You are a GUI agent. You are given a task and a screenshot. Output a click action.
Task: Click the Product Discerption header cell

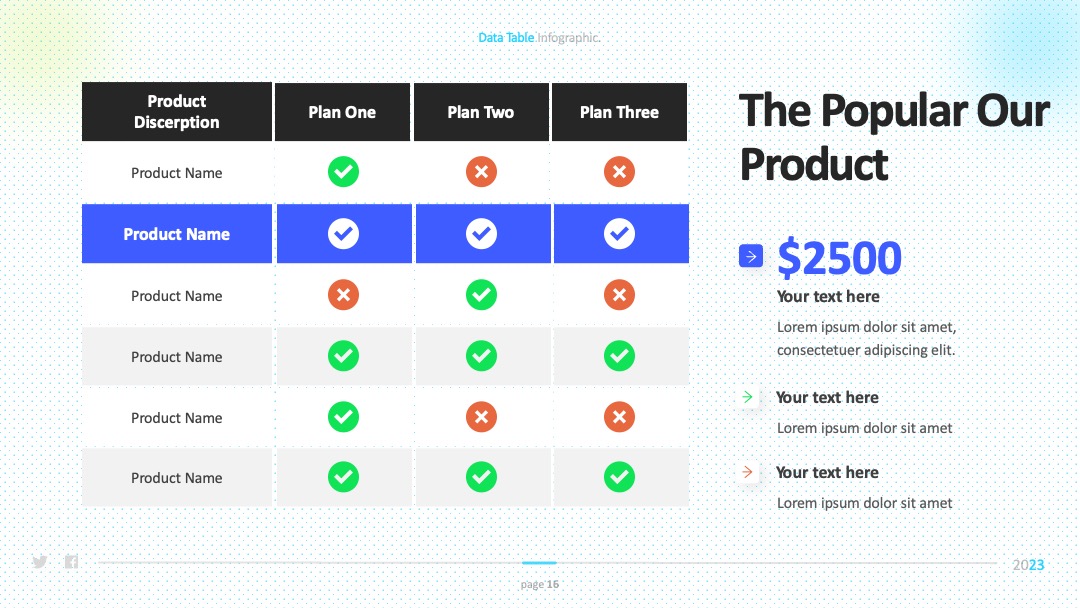[x=177, y=112]
